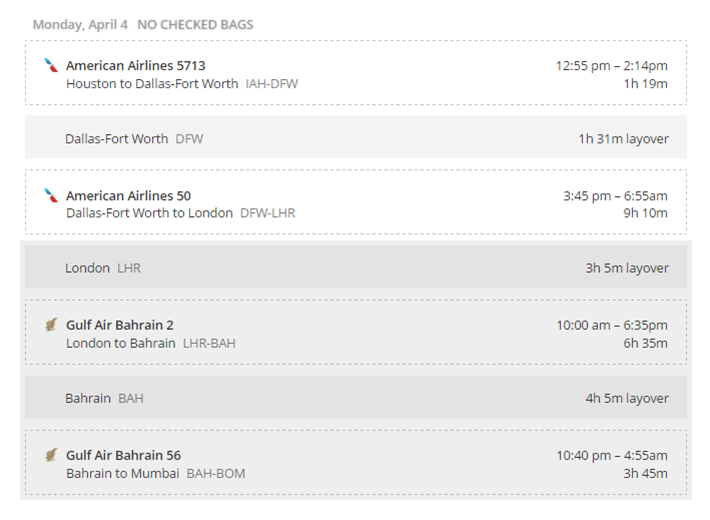
Task: Click the 3h 5m layover duration text
Action: [x=627, y=268]
